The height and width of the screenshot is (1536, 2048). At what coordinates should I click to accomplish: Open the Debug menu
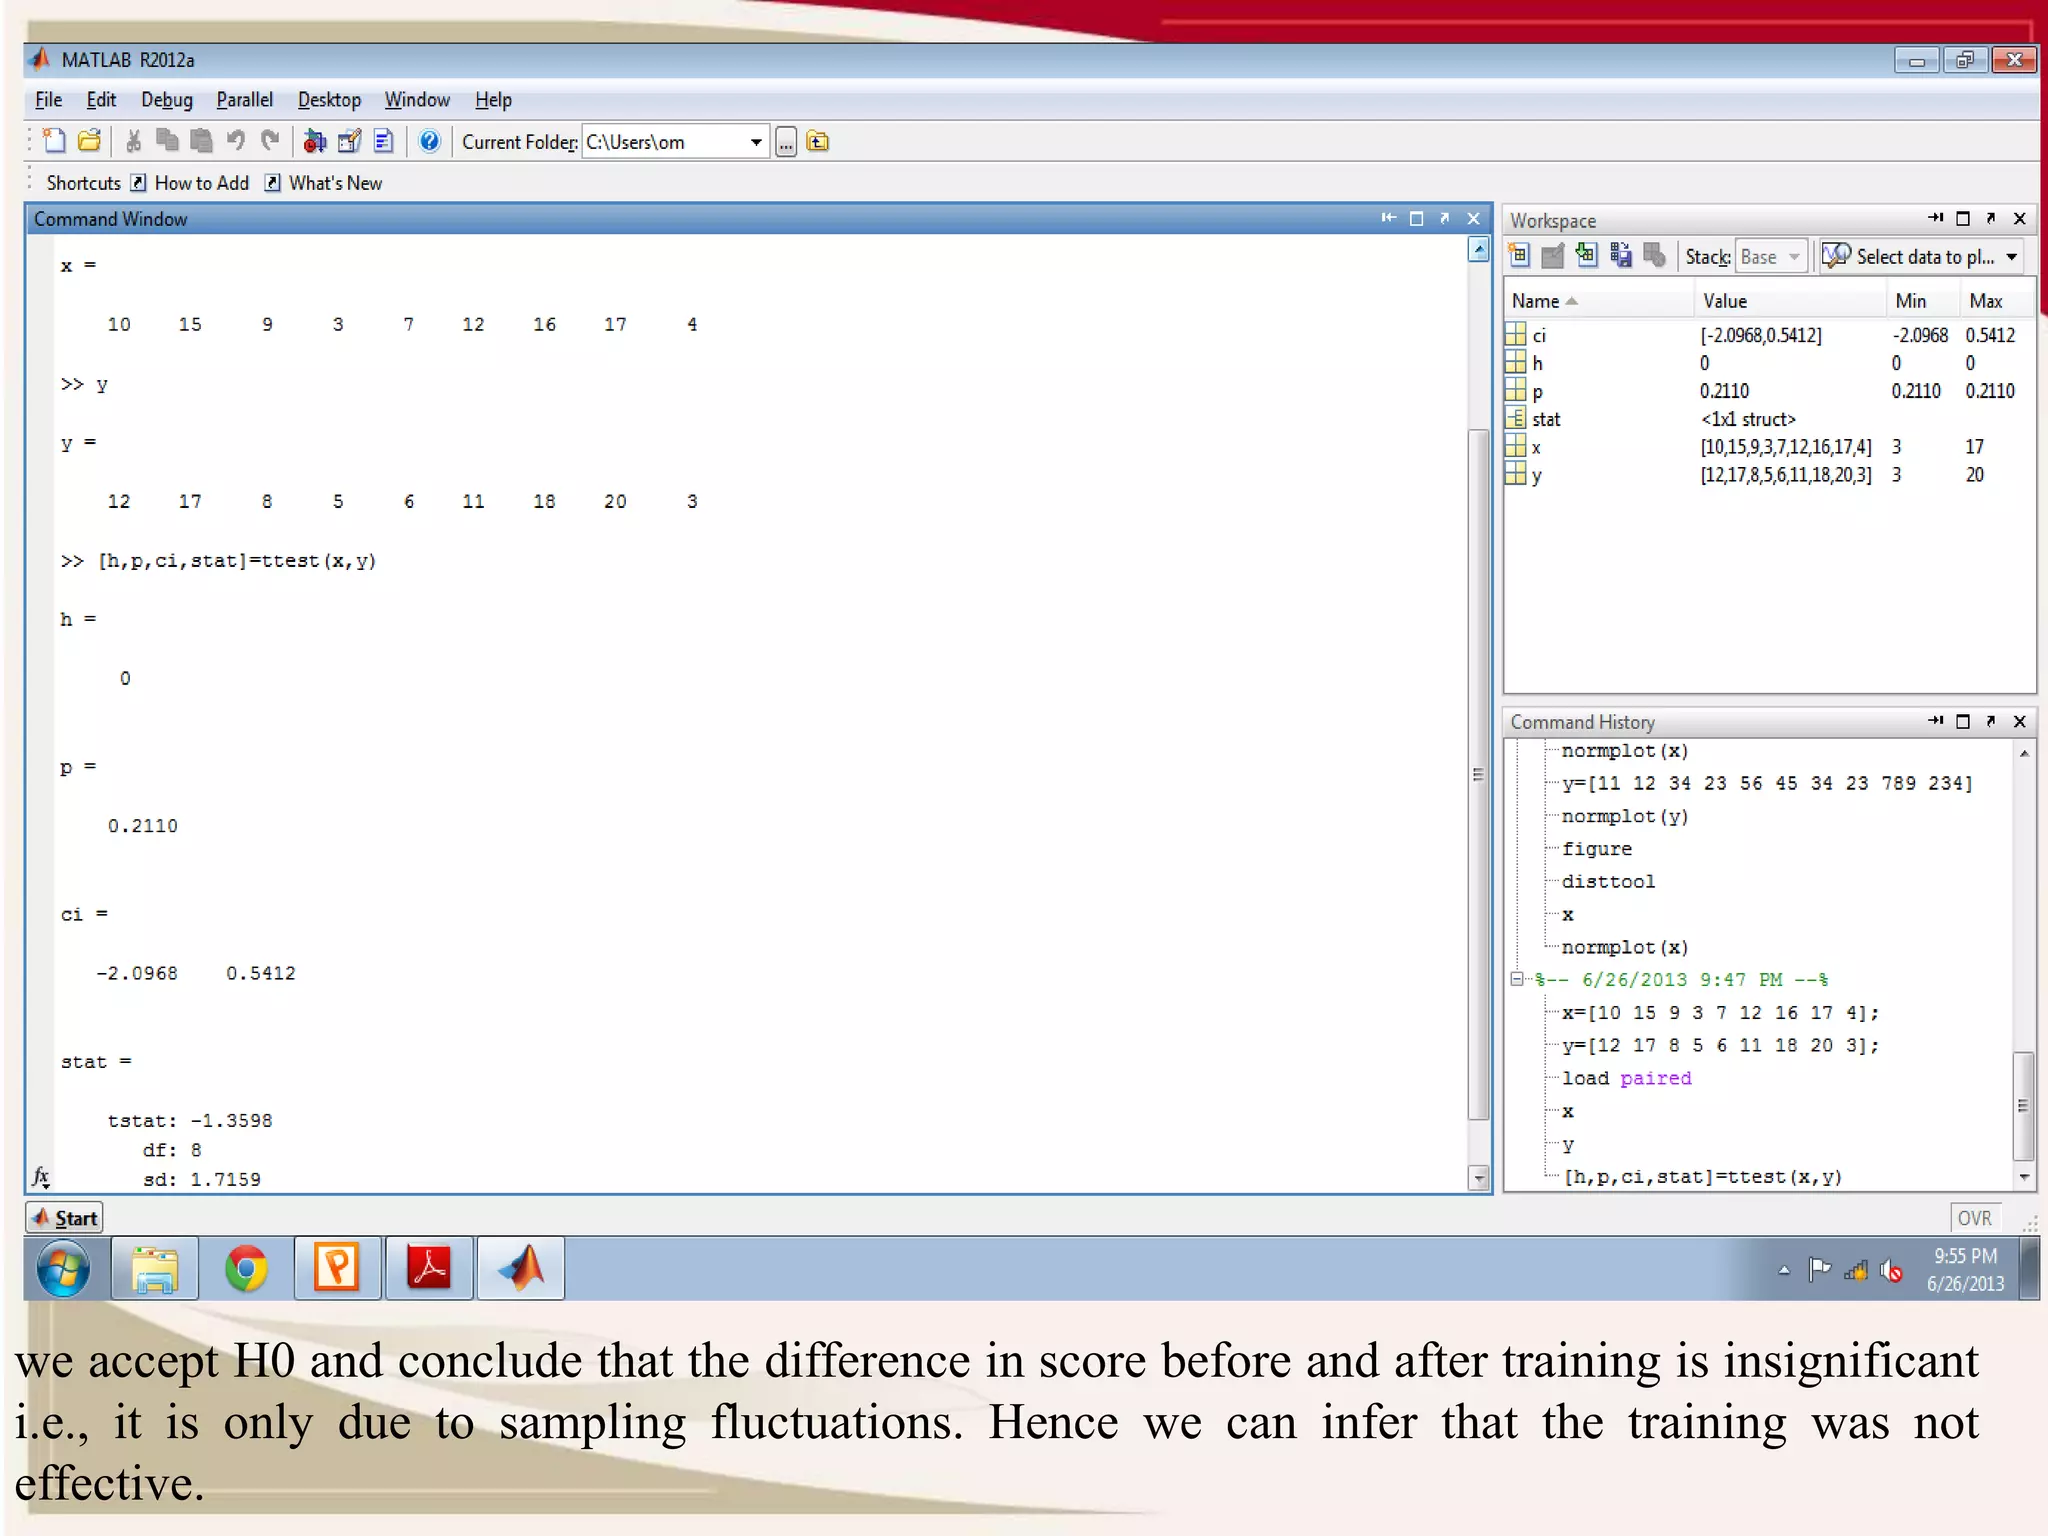click(x=166, y=100)
